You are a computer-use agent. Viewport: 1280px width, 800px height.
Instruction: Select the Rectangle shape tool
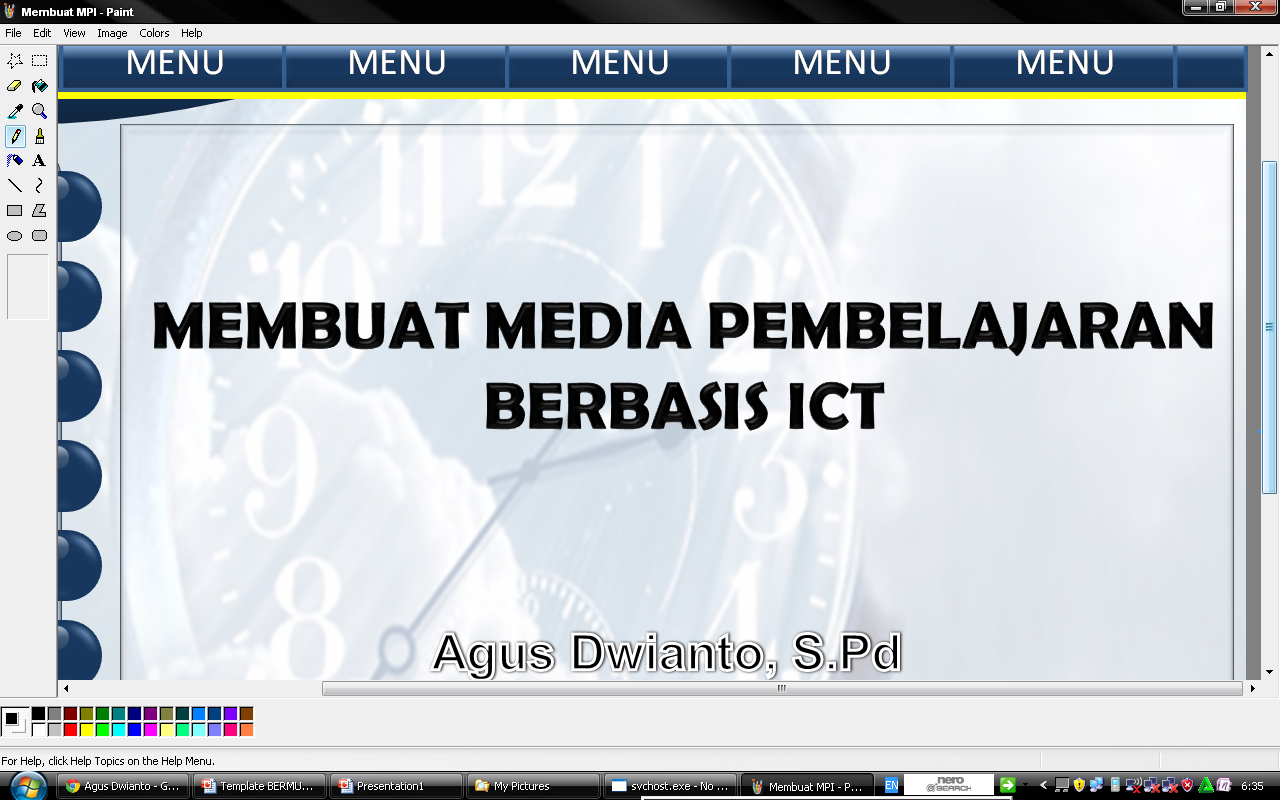coord(15,210)
